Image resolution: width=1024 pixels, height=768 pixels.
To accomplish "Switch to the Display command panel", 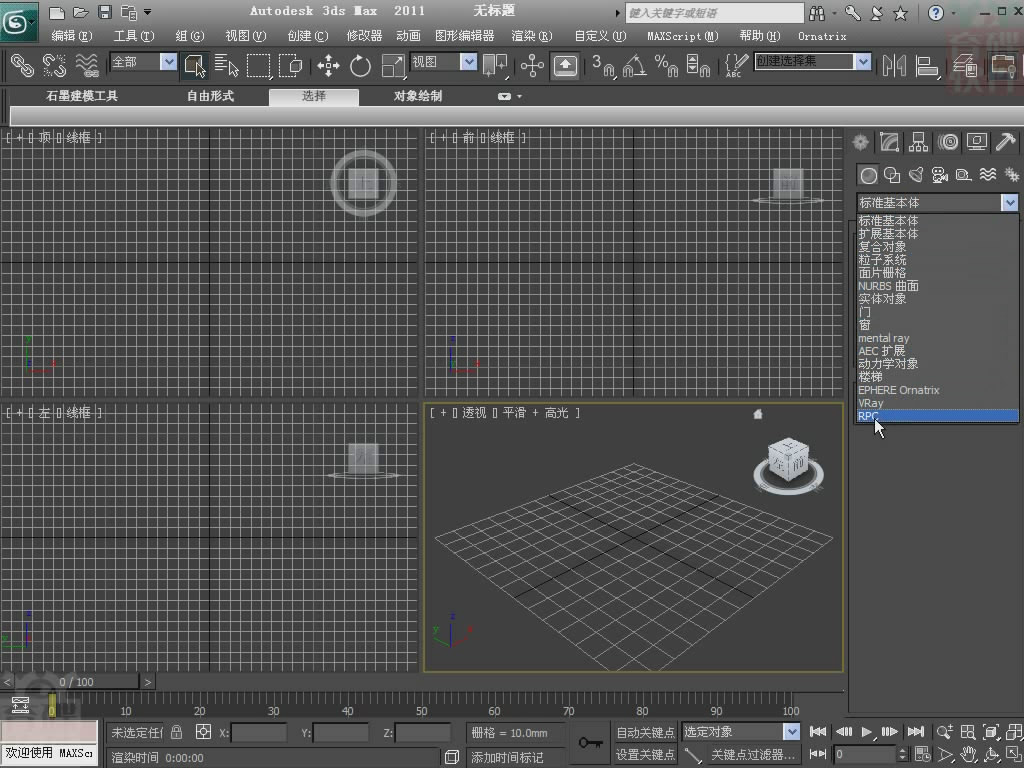I will pyautogui.click(x=977, y=142).
